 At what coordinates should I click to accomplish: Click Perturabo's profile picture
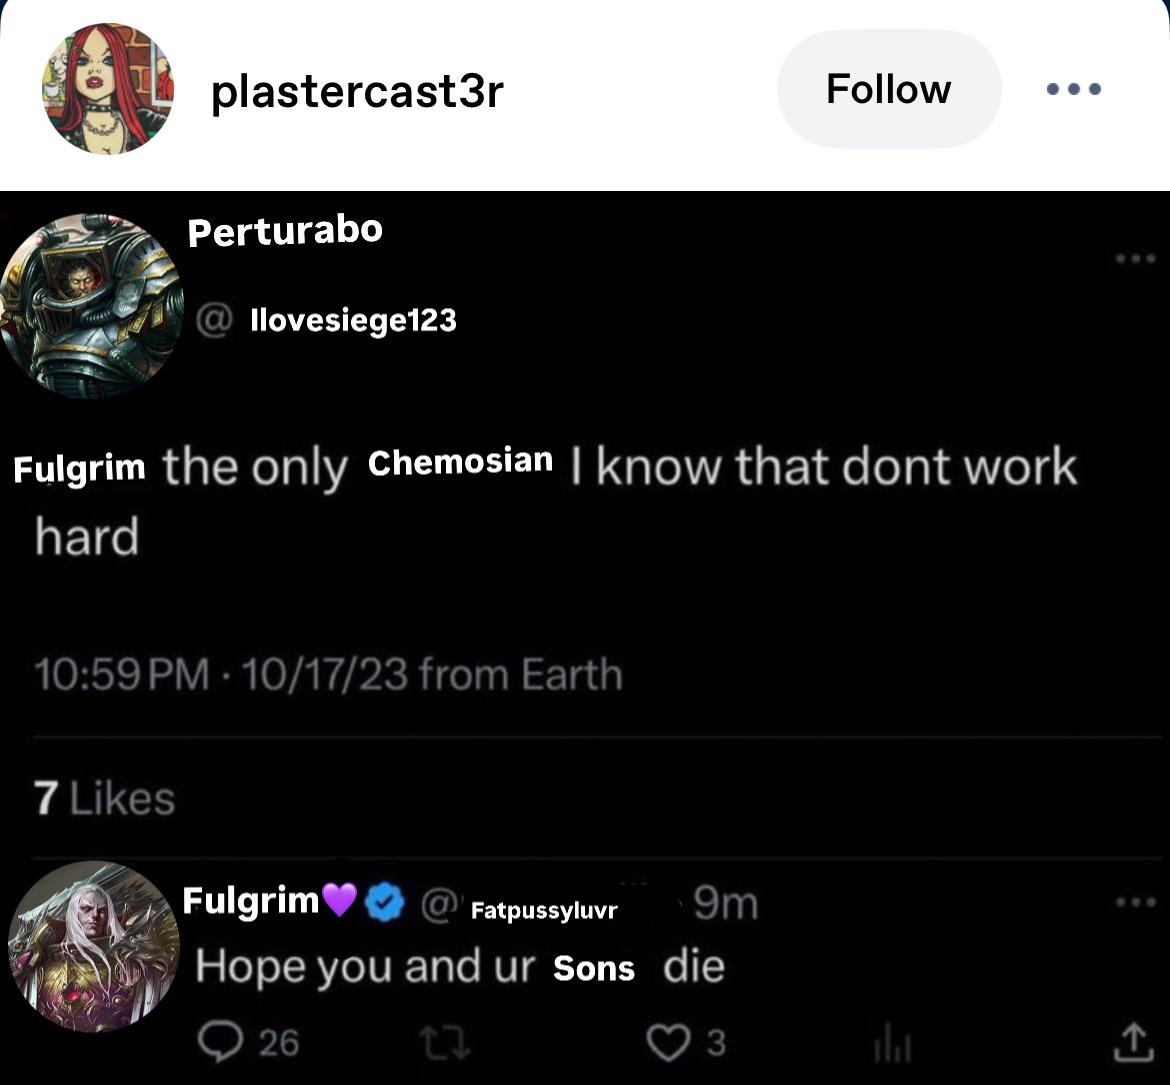click(x=92, y=306)
